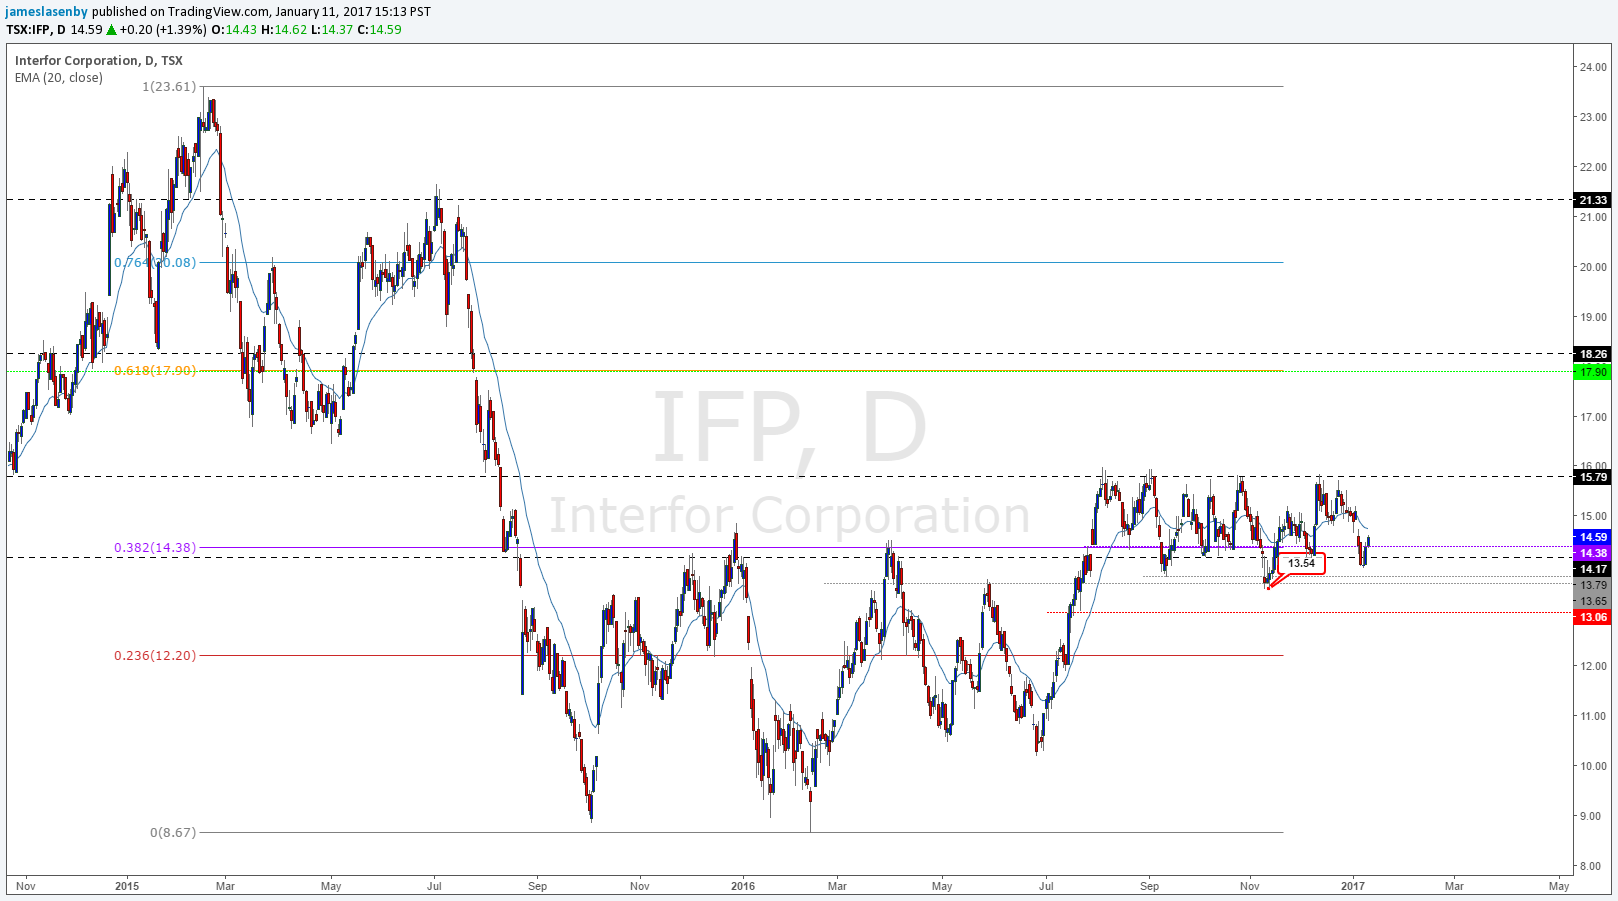Click the green 17.90 price axis label
Viewport: 1618px width, 901px height.
coord(1593,372)
